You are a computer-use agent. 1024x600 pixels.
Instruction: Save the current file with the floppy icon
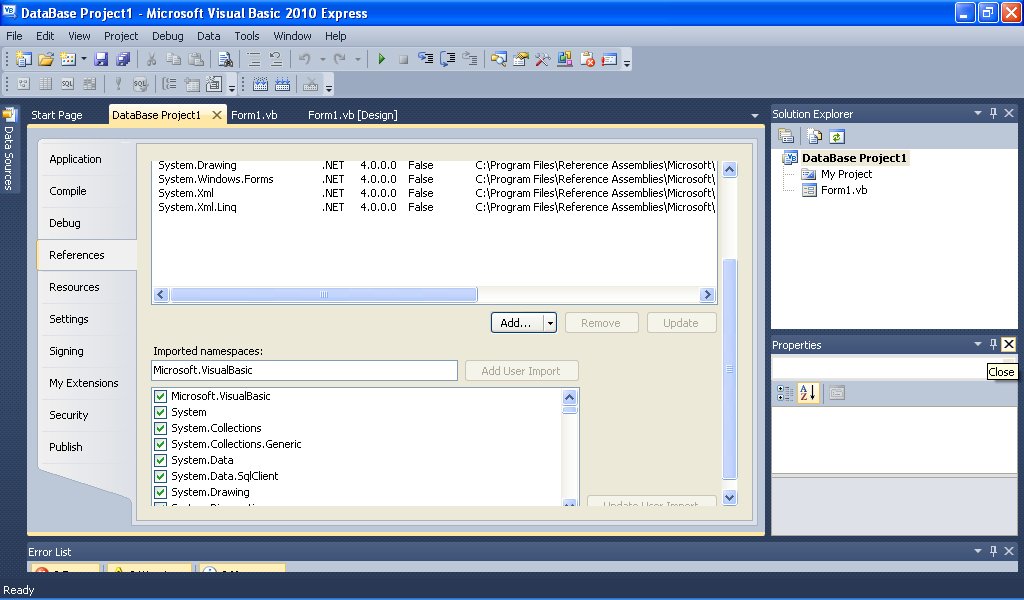[x=101, y=59]
